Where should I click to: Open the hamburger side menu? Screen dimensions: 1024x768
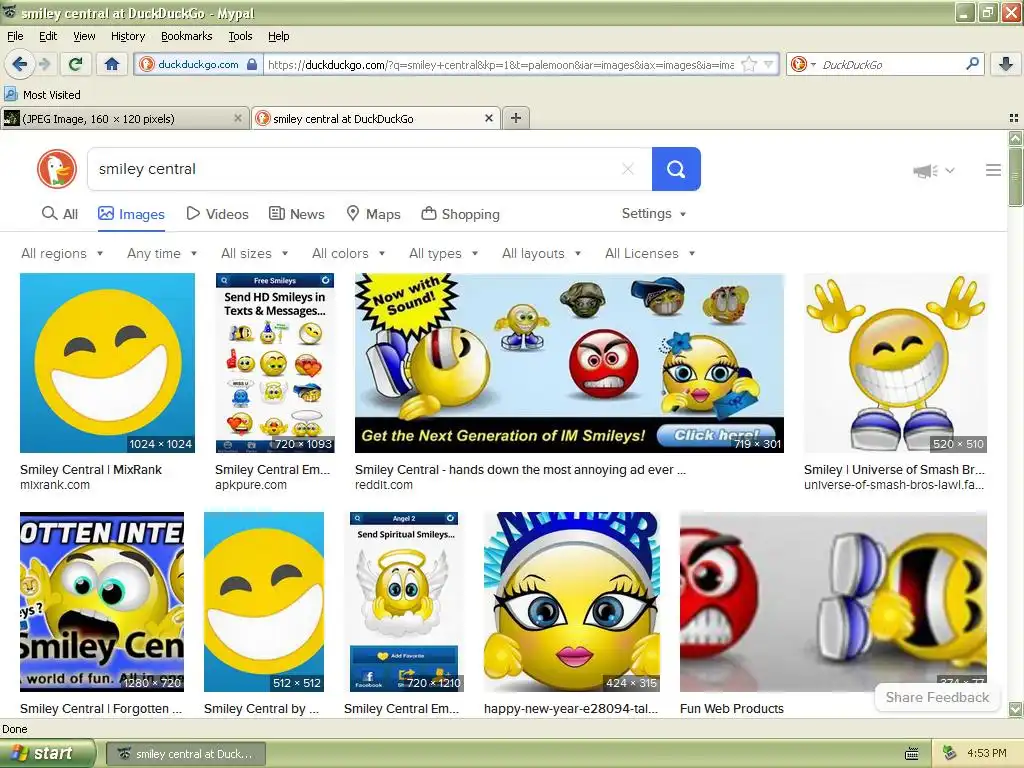coord(993,170)
